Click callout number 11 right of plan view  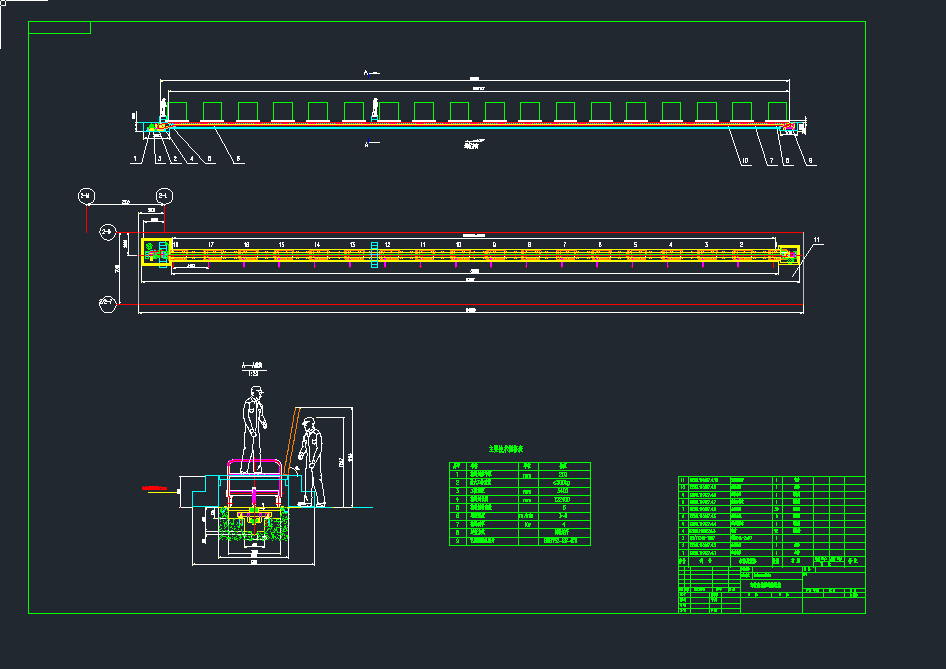click(x=817, y=240)
